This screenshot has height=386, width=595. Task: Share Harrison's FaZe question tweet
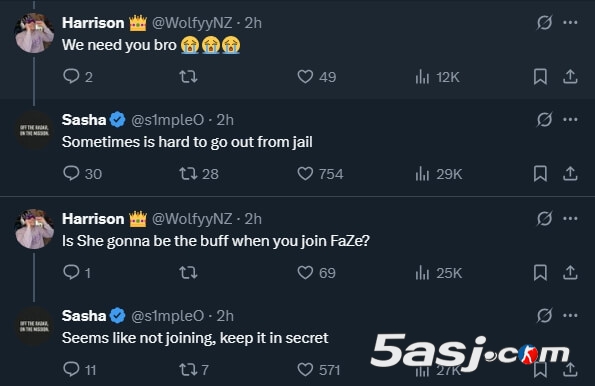pyautogui.click(x=570, y=273)
